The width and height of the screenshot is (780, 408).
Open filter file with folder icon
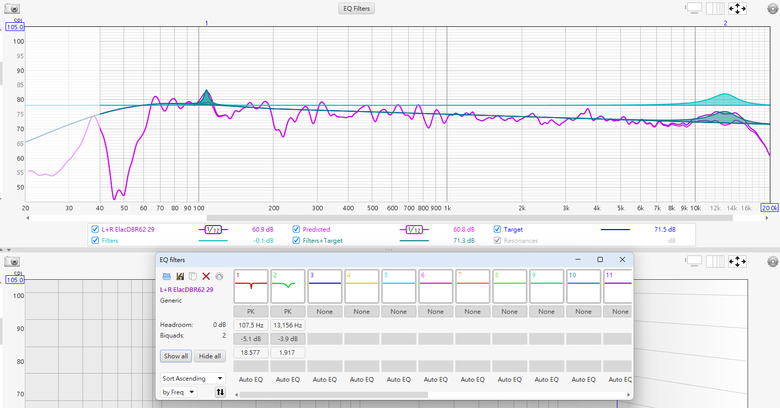click(x=167, y=276)
